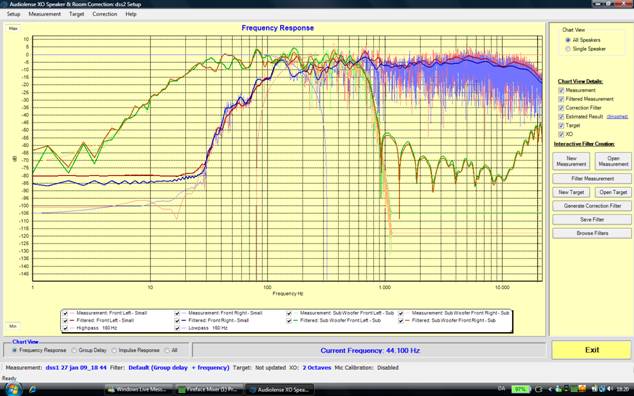The height and width of the screenshot is (396, 634).
Task: Click the Max button above the dB axis
Action: click(13, 29)
